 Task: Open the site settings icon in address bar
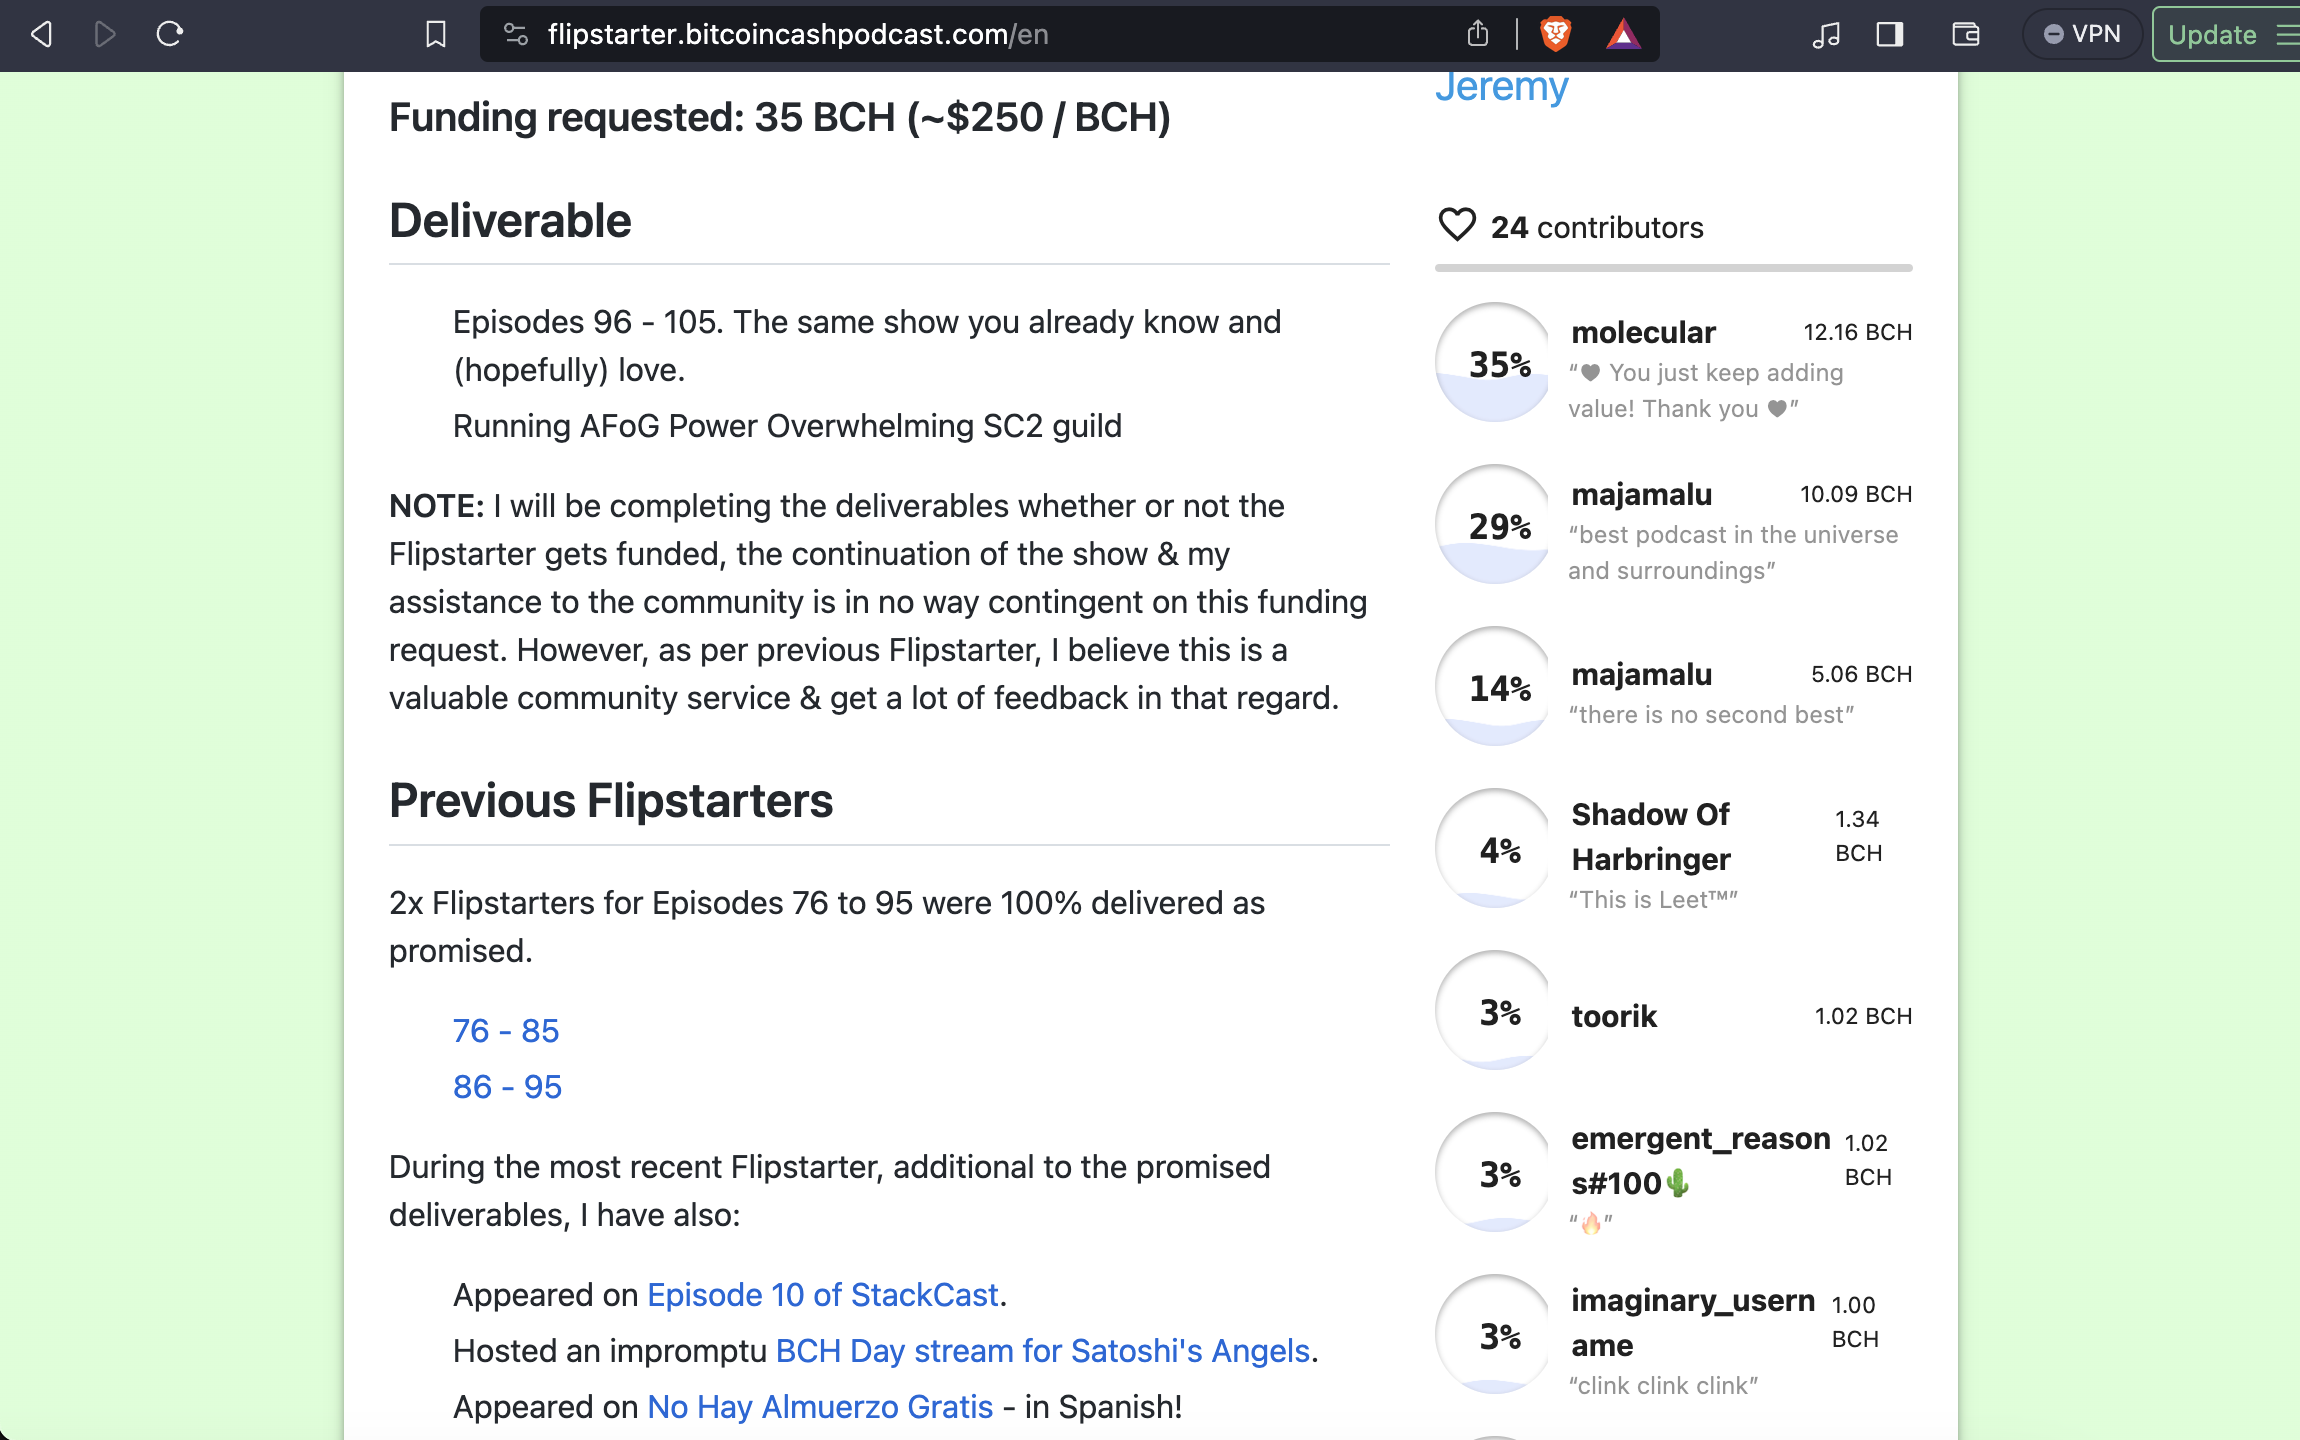pyautogui.click(x=516, y=34)
